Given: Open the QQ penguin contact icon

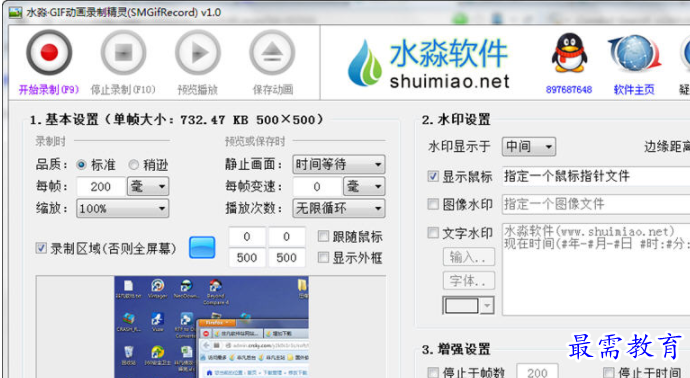Looking at the screenshot, I should [x=569, y=52].
